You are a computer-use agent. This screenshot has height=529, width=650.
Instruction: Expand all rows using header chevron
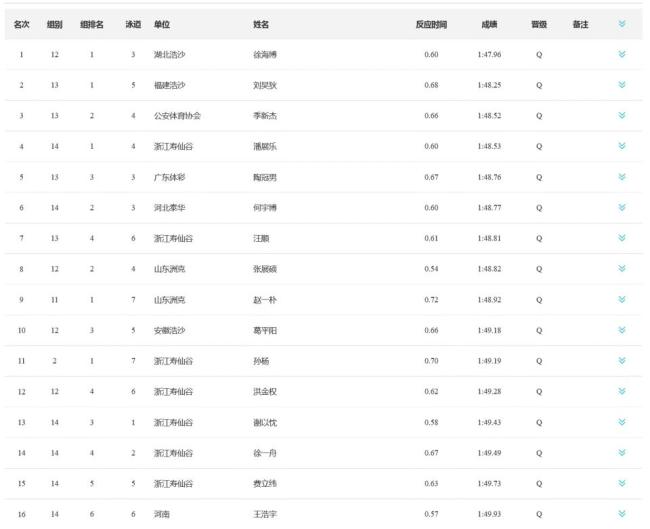pos(622,24)
